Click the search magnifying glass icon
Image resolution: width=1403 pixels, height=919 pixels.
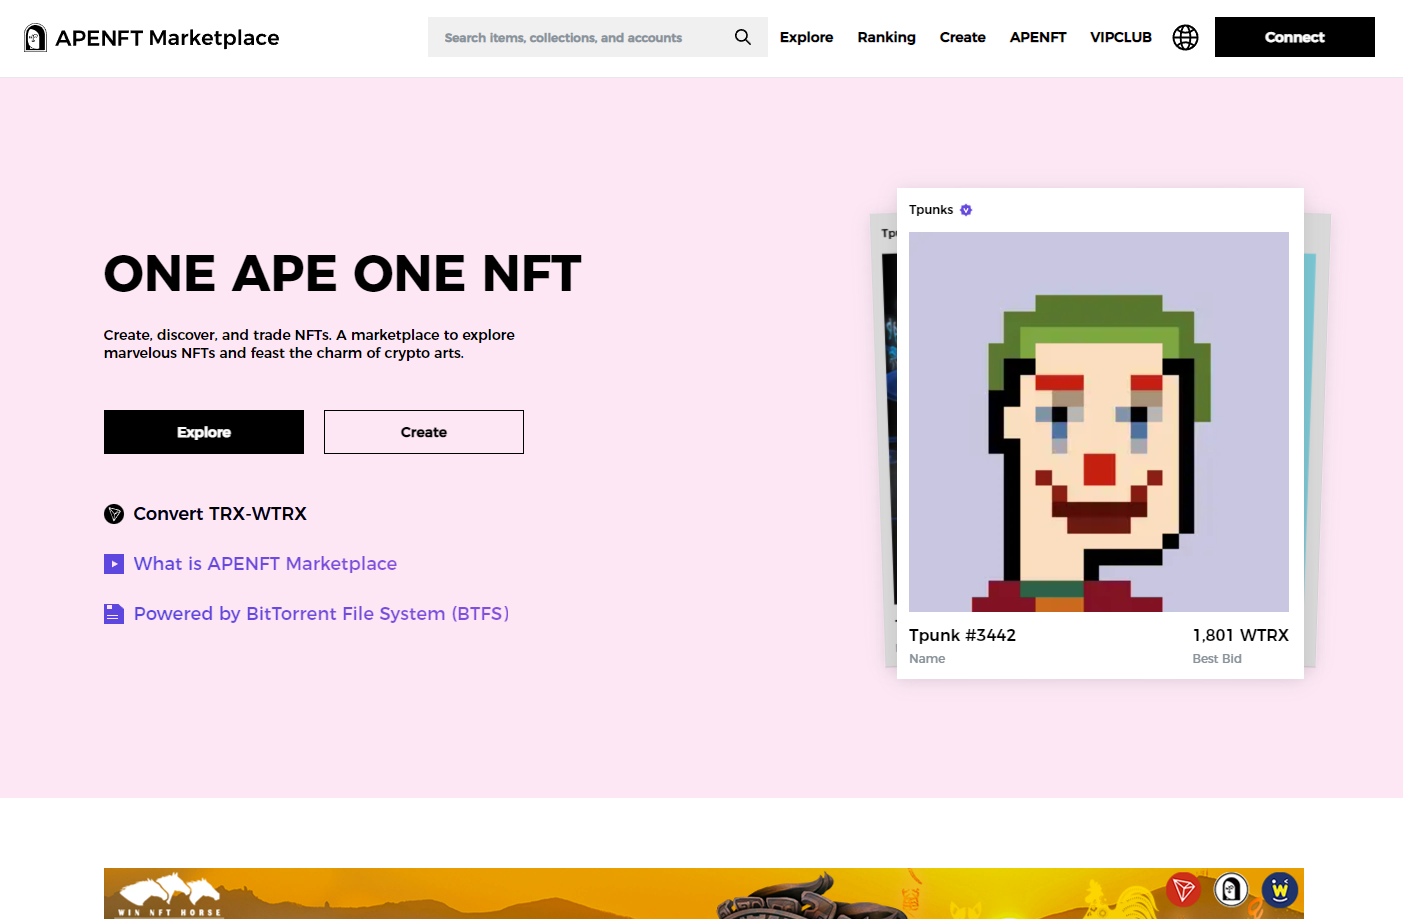pos(742,37)
